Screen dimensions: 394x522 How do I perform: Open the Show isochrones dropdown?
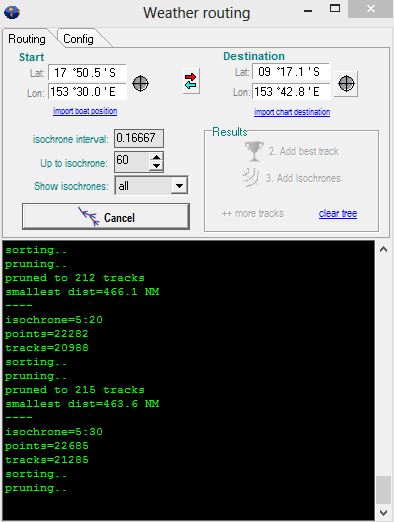tap(179, 186)
